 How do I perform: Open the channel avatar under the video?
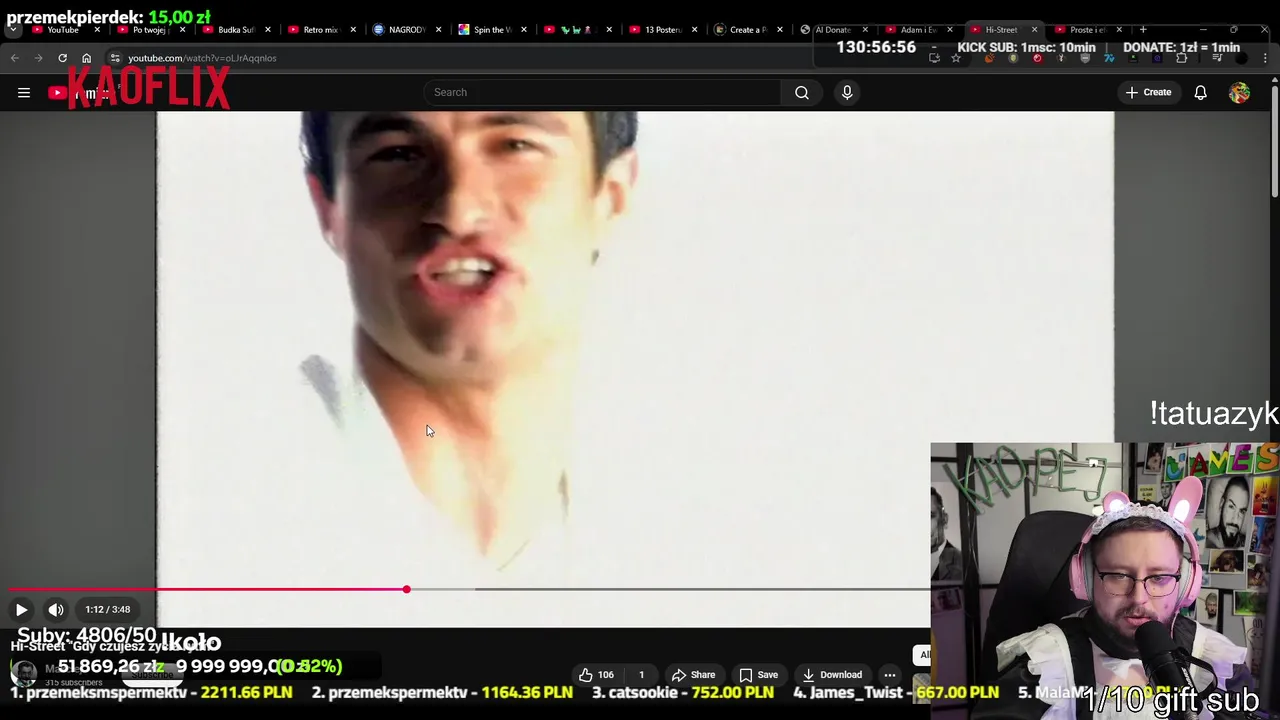[x=23, y=674]
